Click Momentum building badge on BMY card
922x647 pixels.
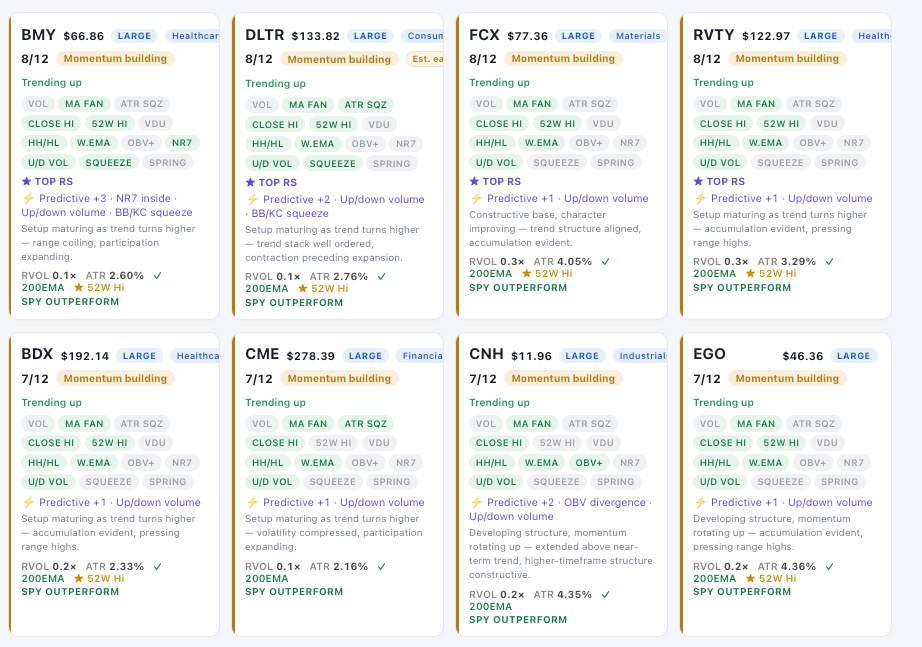(115, 58)
